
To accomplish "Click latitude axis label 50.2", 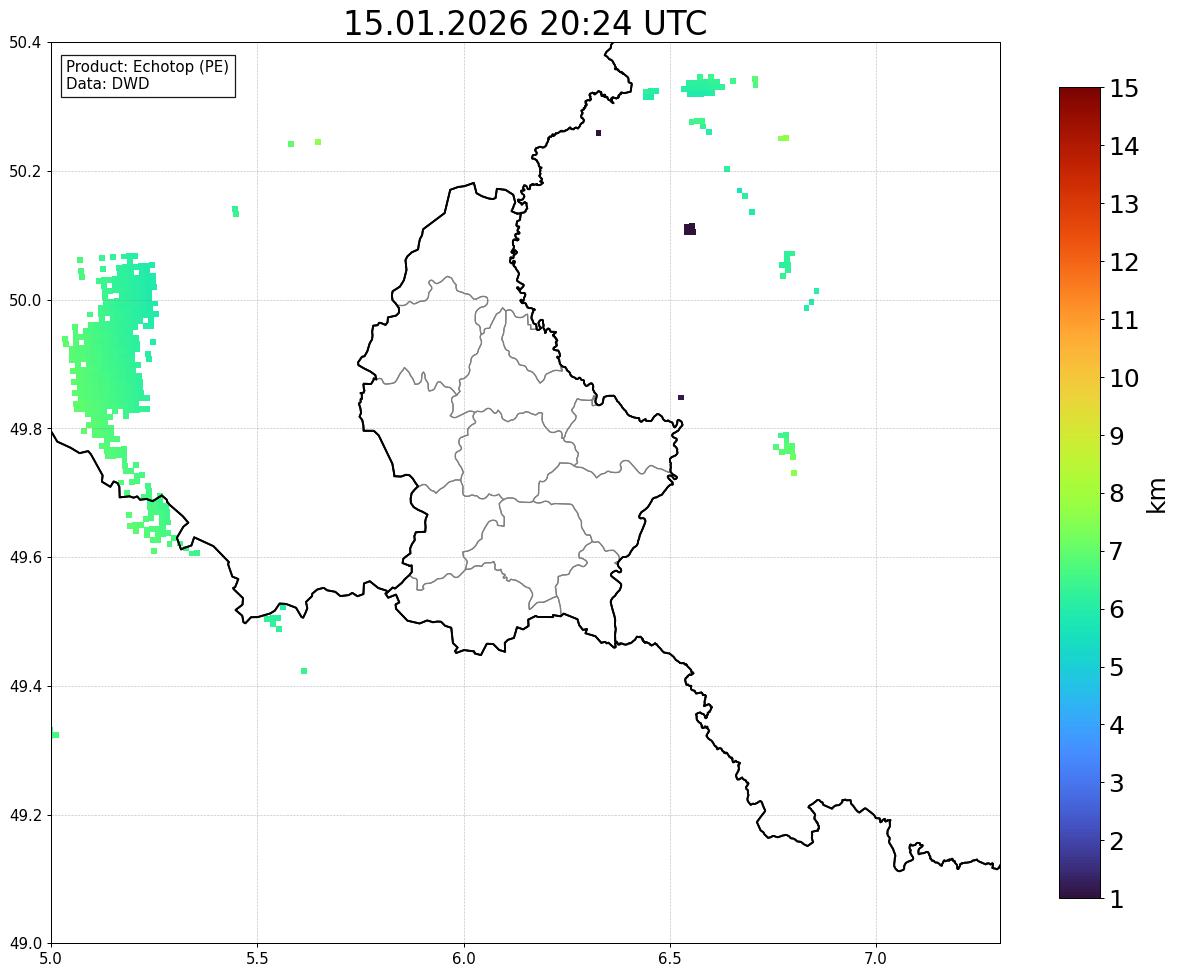I will [25, 171].
